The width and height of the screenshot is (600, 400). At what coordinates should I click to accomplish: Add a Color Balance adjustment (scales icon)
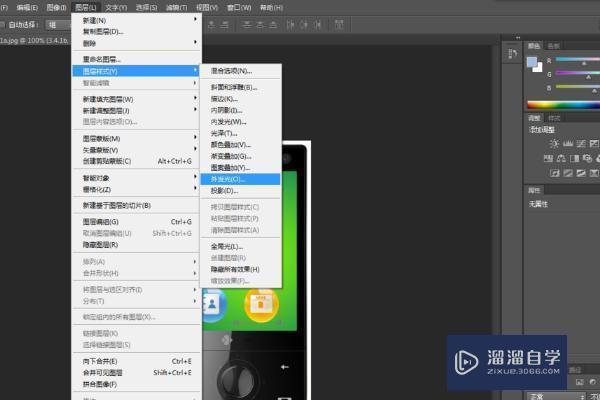tap(561, 158)
